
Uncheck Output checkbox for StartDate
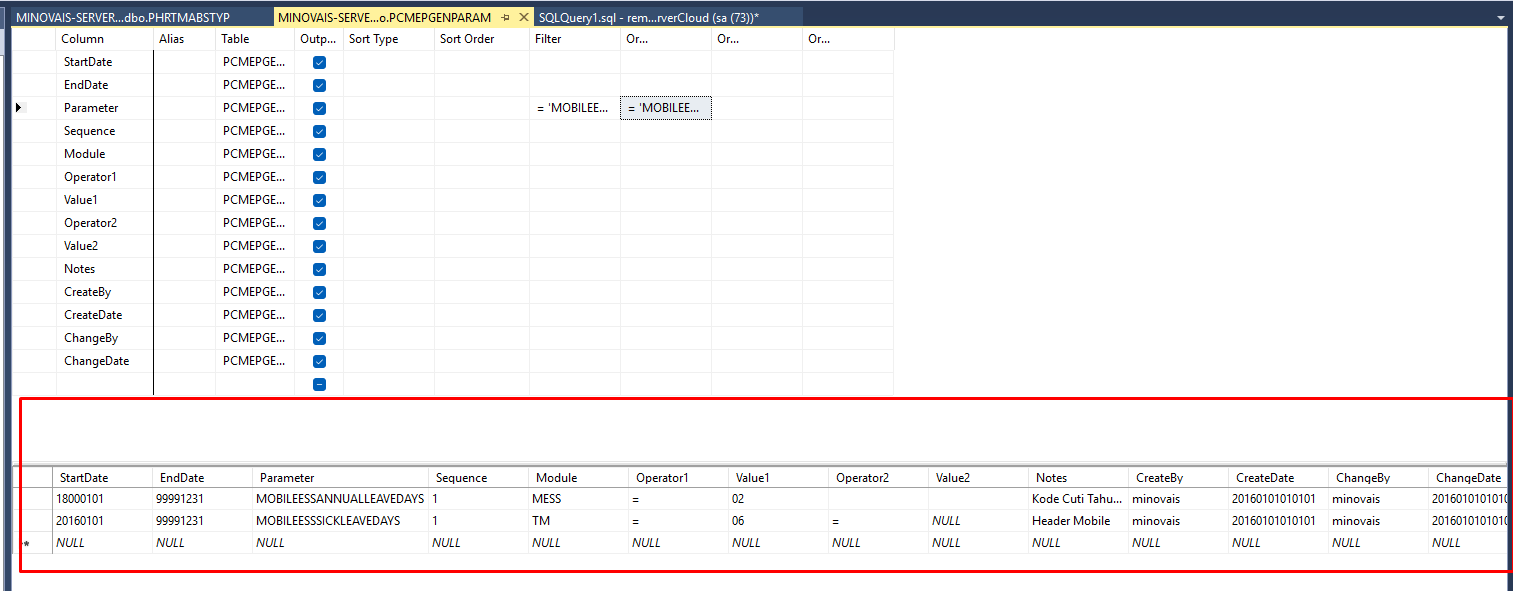pyautogui.click(x=319, y=62)
